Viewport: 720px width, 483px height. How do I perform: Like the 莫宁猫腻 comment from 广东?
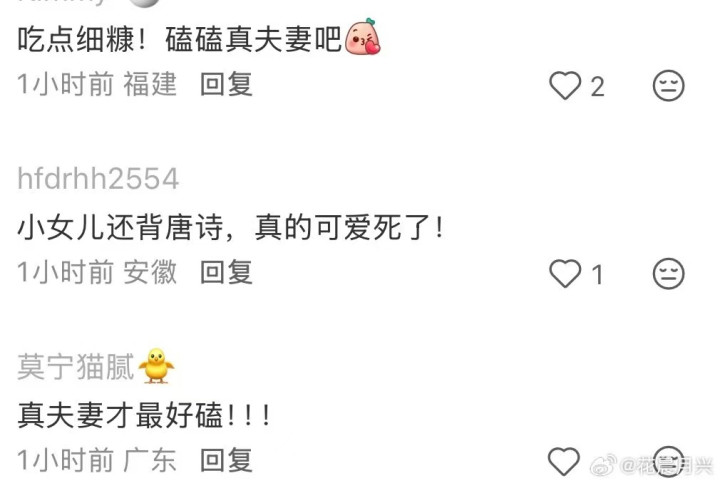[x=564, y=461]
